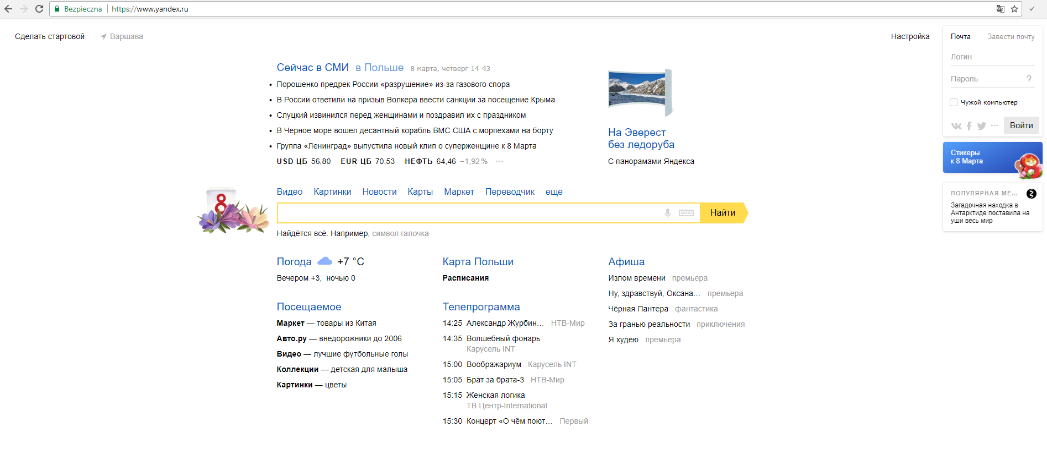Open the translate page icon in address bar
The height and width of the screenshot is (449, 1047).
pyautogui.click(x=1000, y=9)
